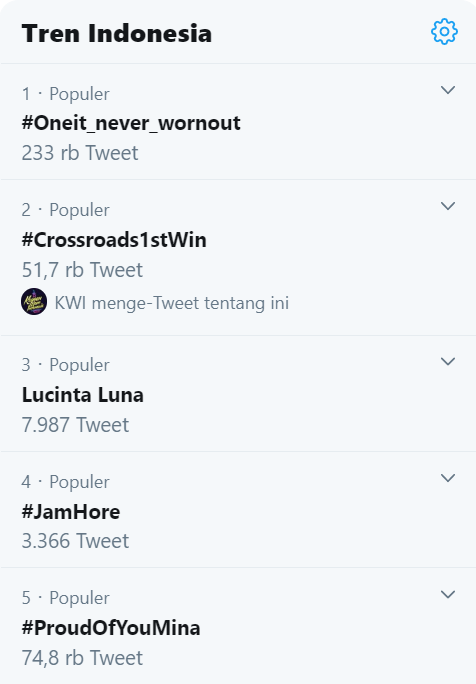The height and width of the screenshot is (684, 476).
Task: Select the 3.366 Tweet count
Action: pyautogui.click(x=75, y=541)
